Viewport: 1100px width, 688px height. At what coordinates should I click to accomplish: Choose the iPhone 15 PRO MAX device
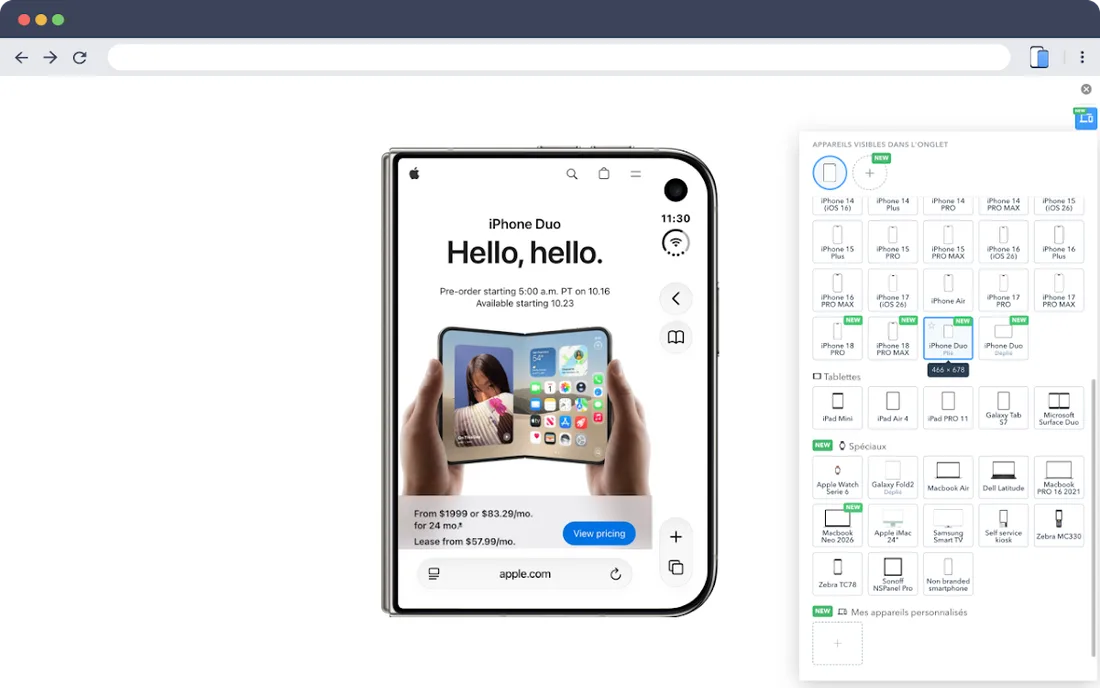click(948, 241)
